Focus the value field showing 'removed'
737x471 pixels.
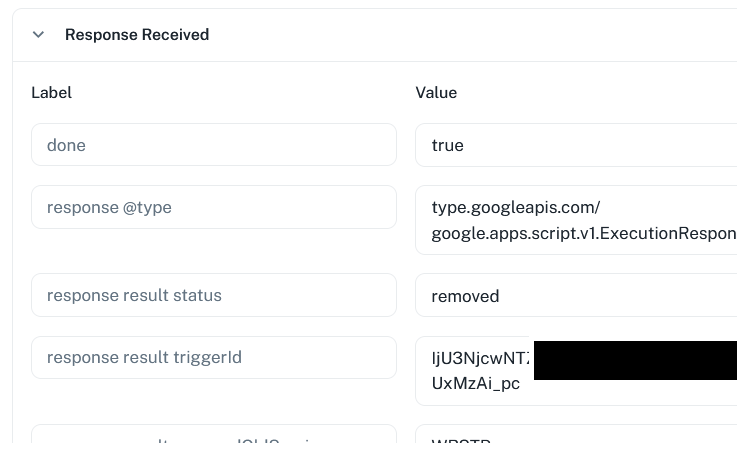(576, 295)
